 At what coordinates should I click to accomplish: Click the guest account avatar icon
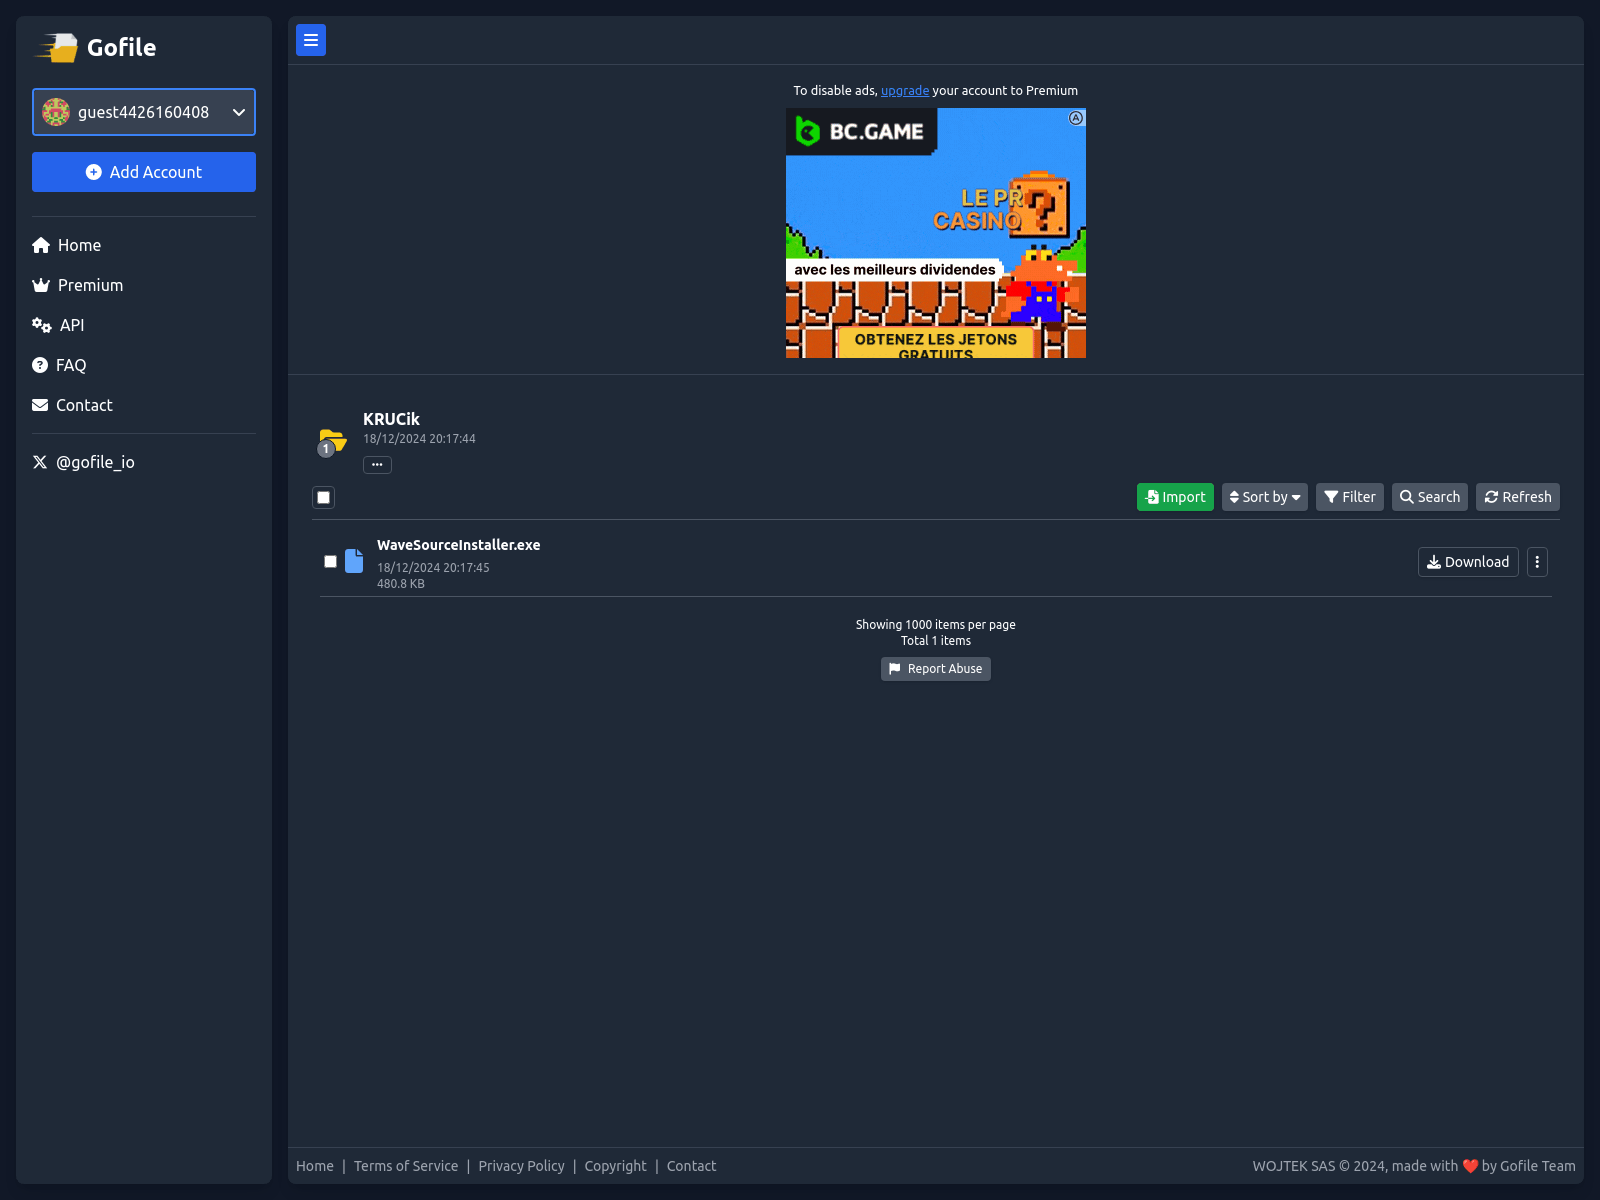[x=56, y=112]
